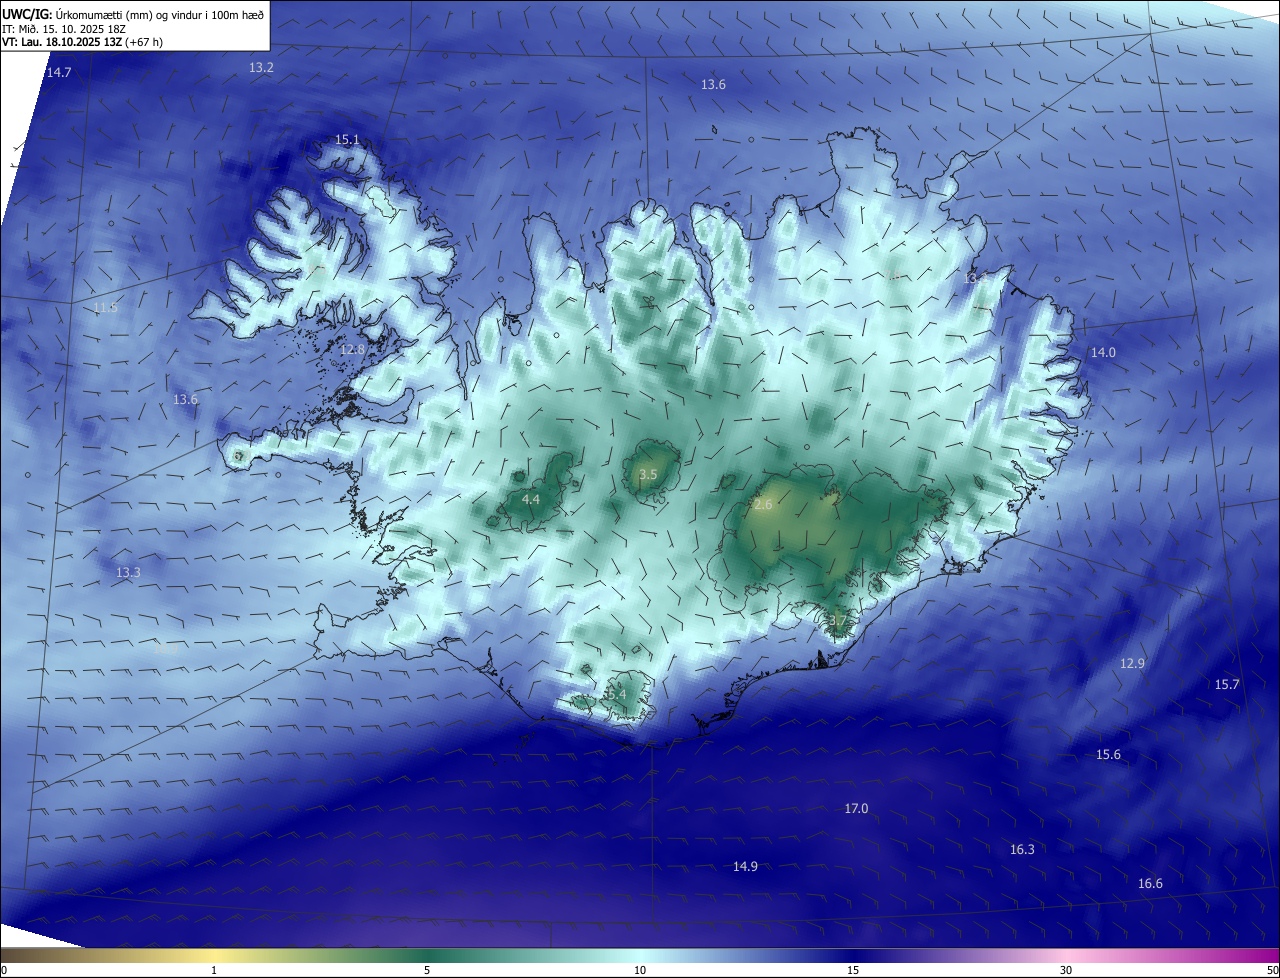Screen dimensions: 1280x978
Task: Click the 16.6 value label
Action: point(1150,883)
